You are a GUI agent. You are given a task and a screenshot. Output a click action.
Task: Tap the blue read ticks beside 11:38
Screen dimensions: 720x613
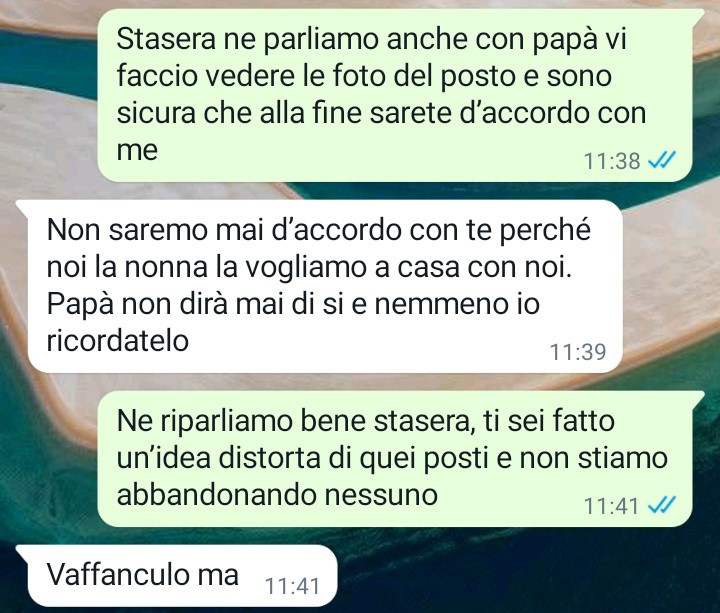[661, 161]
